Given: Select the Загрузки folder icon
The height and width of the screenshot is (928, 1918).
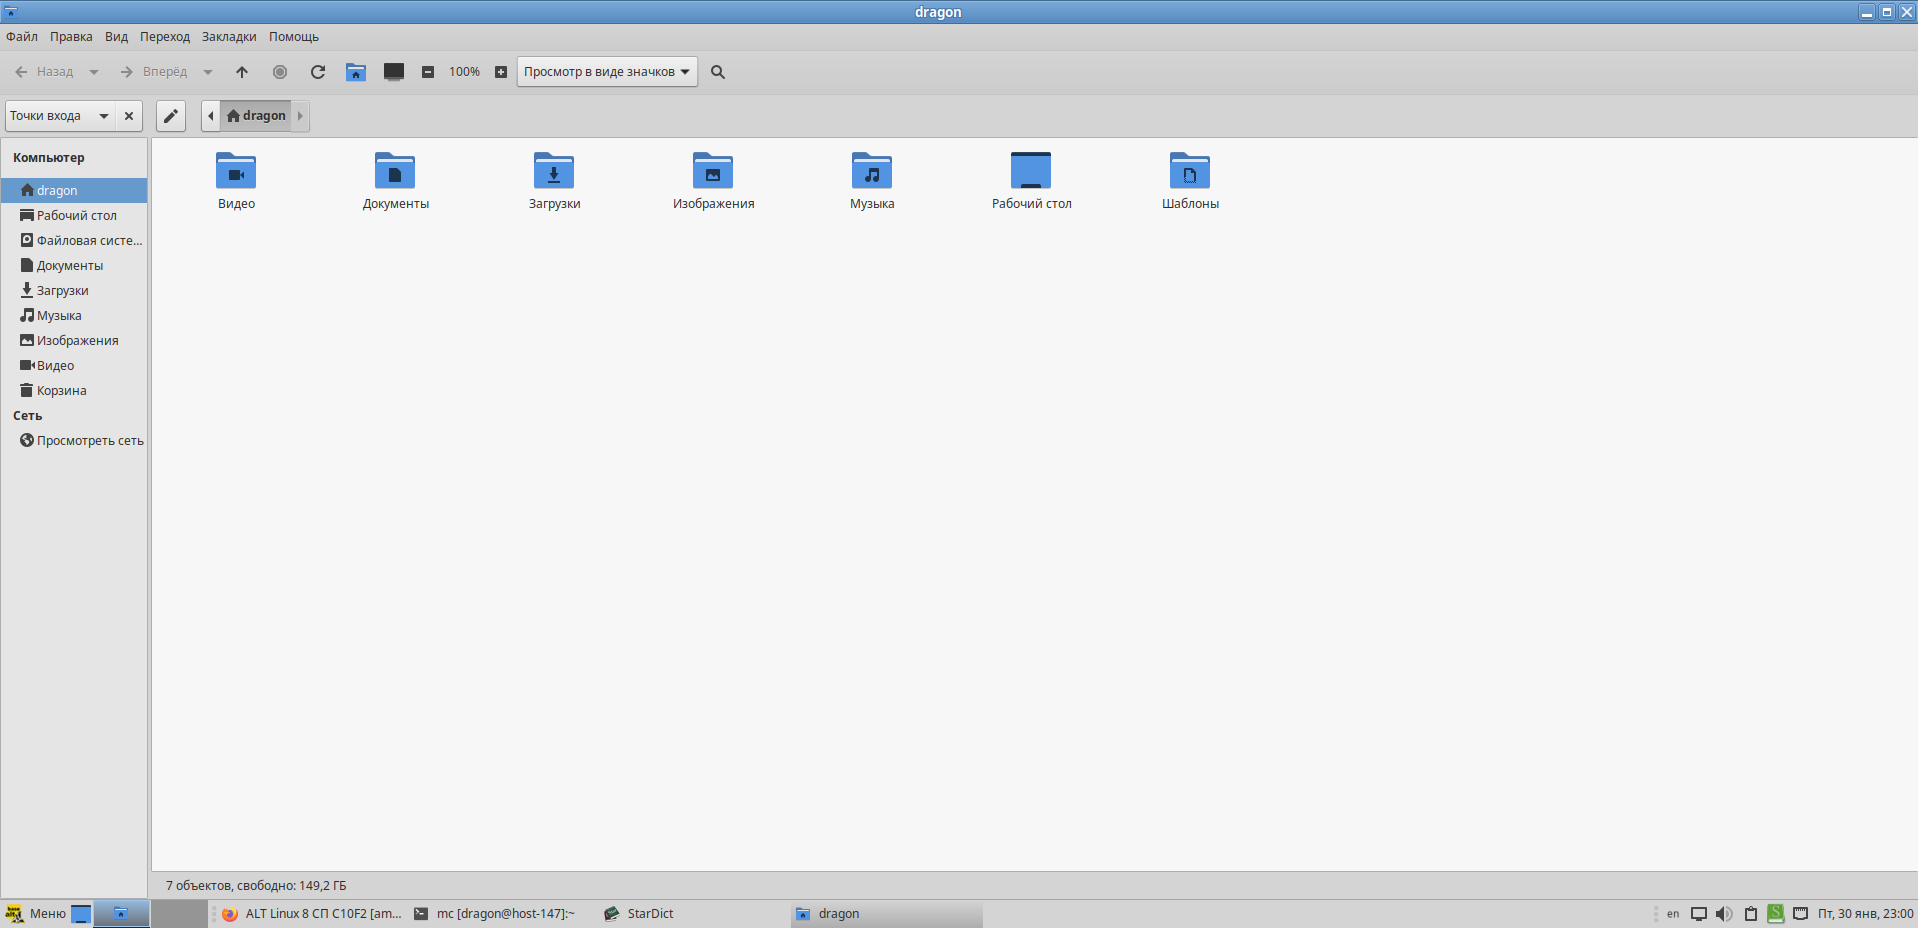Looking at the screenshot, I should [x=554, y=172].
